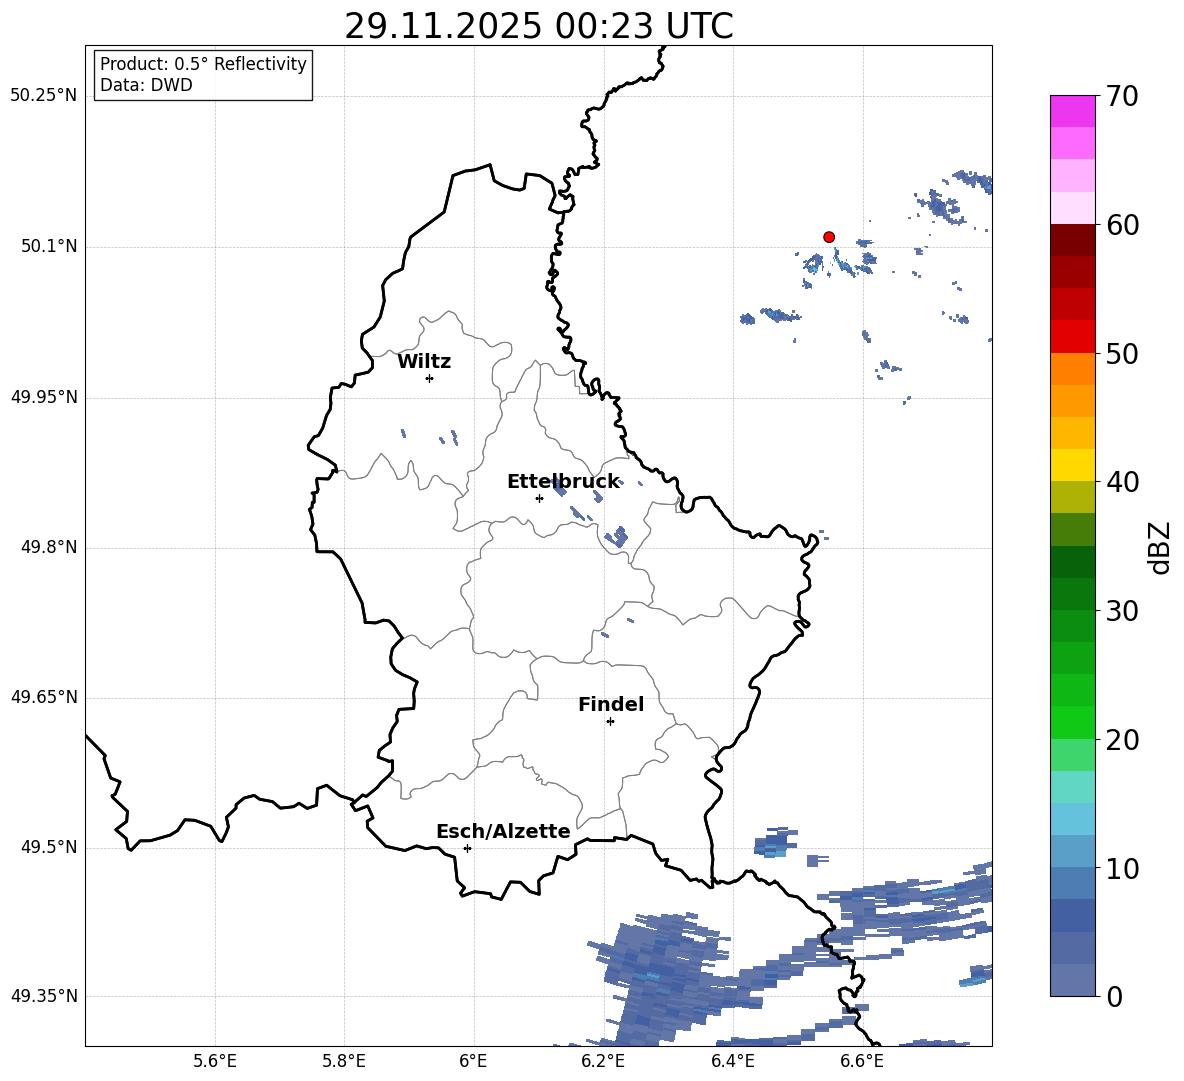Click the dBZ colorbar axis label

point(1161,547)
